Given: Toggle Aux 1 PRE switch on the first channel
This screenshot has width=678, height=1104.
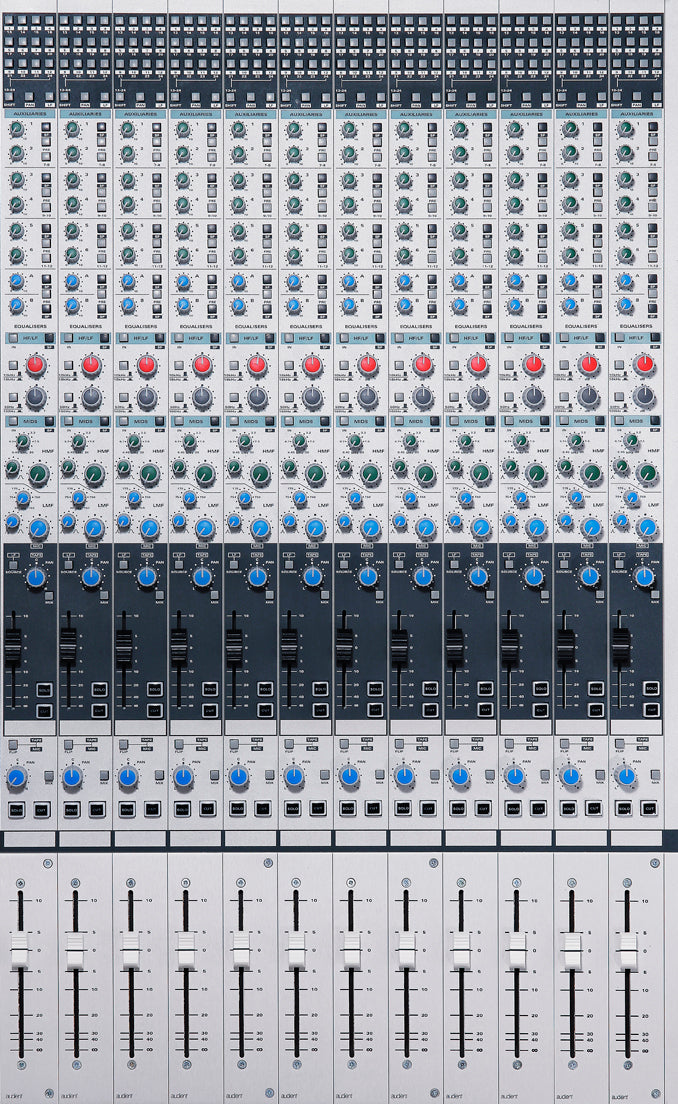Looking at the screenshot, I should pyautogui.click(x=47, y=143).
